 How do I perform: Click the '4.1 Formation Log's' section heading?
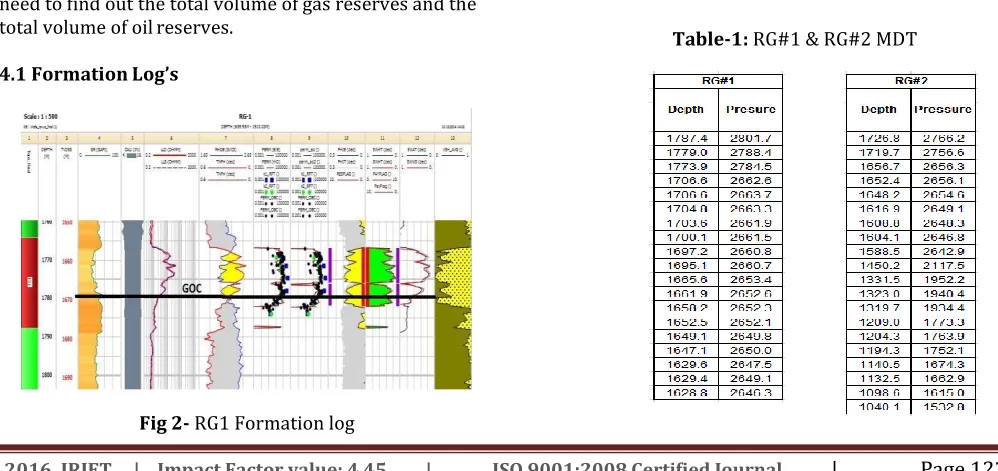point(89,74)
